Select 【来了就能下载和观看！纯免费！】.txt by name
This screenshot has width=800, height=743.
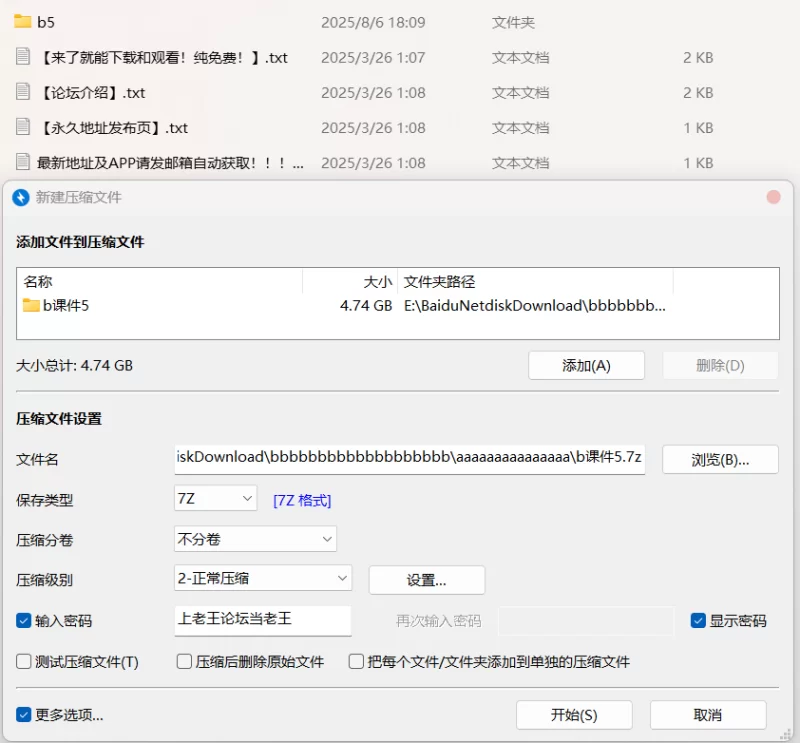click(163, 57)
